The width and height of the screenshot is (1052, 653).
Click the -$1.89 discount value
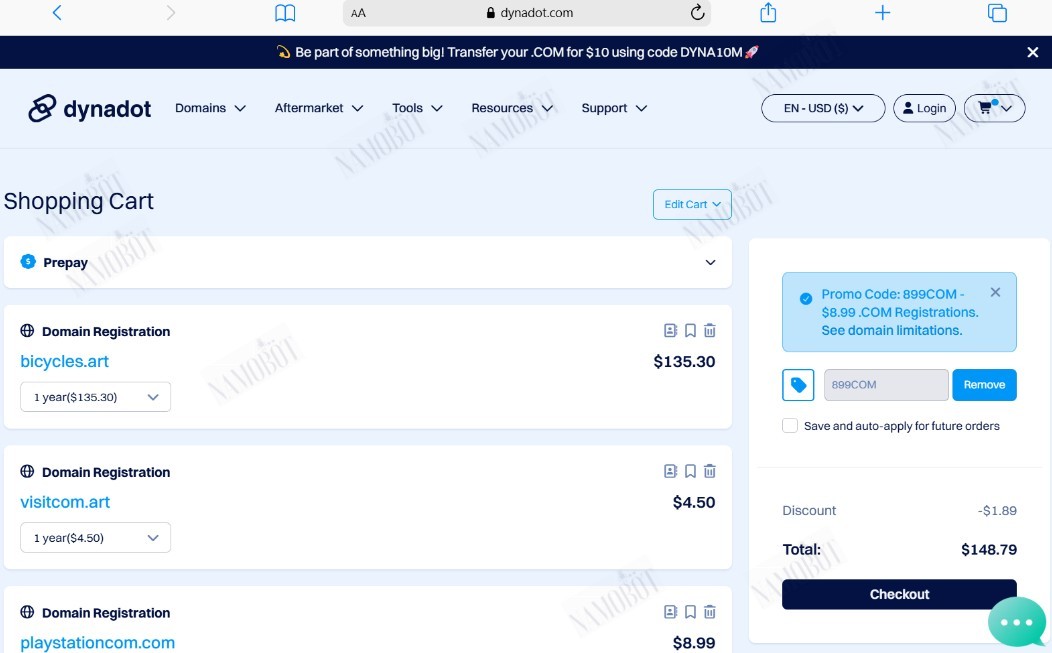pyautogui.click(x=997, y=511)
